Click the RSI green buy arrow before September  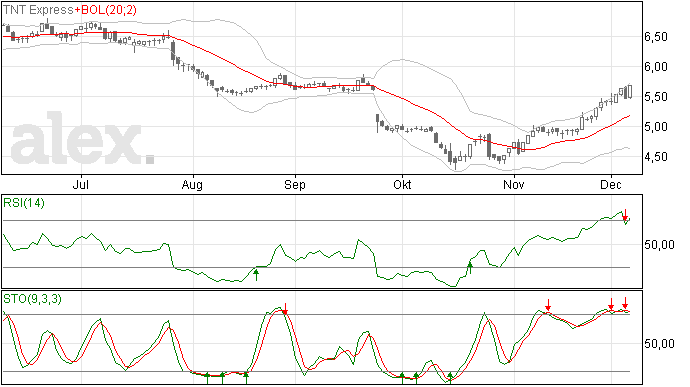coord(257,275)
